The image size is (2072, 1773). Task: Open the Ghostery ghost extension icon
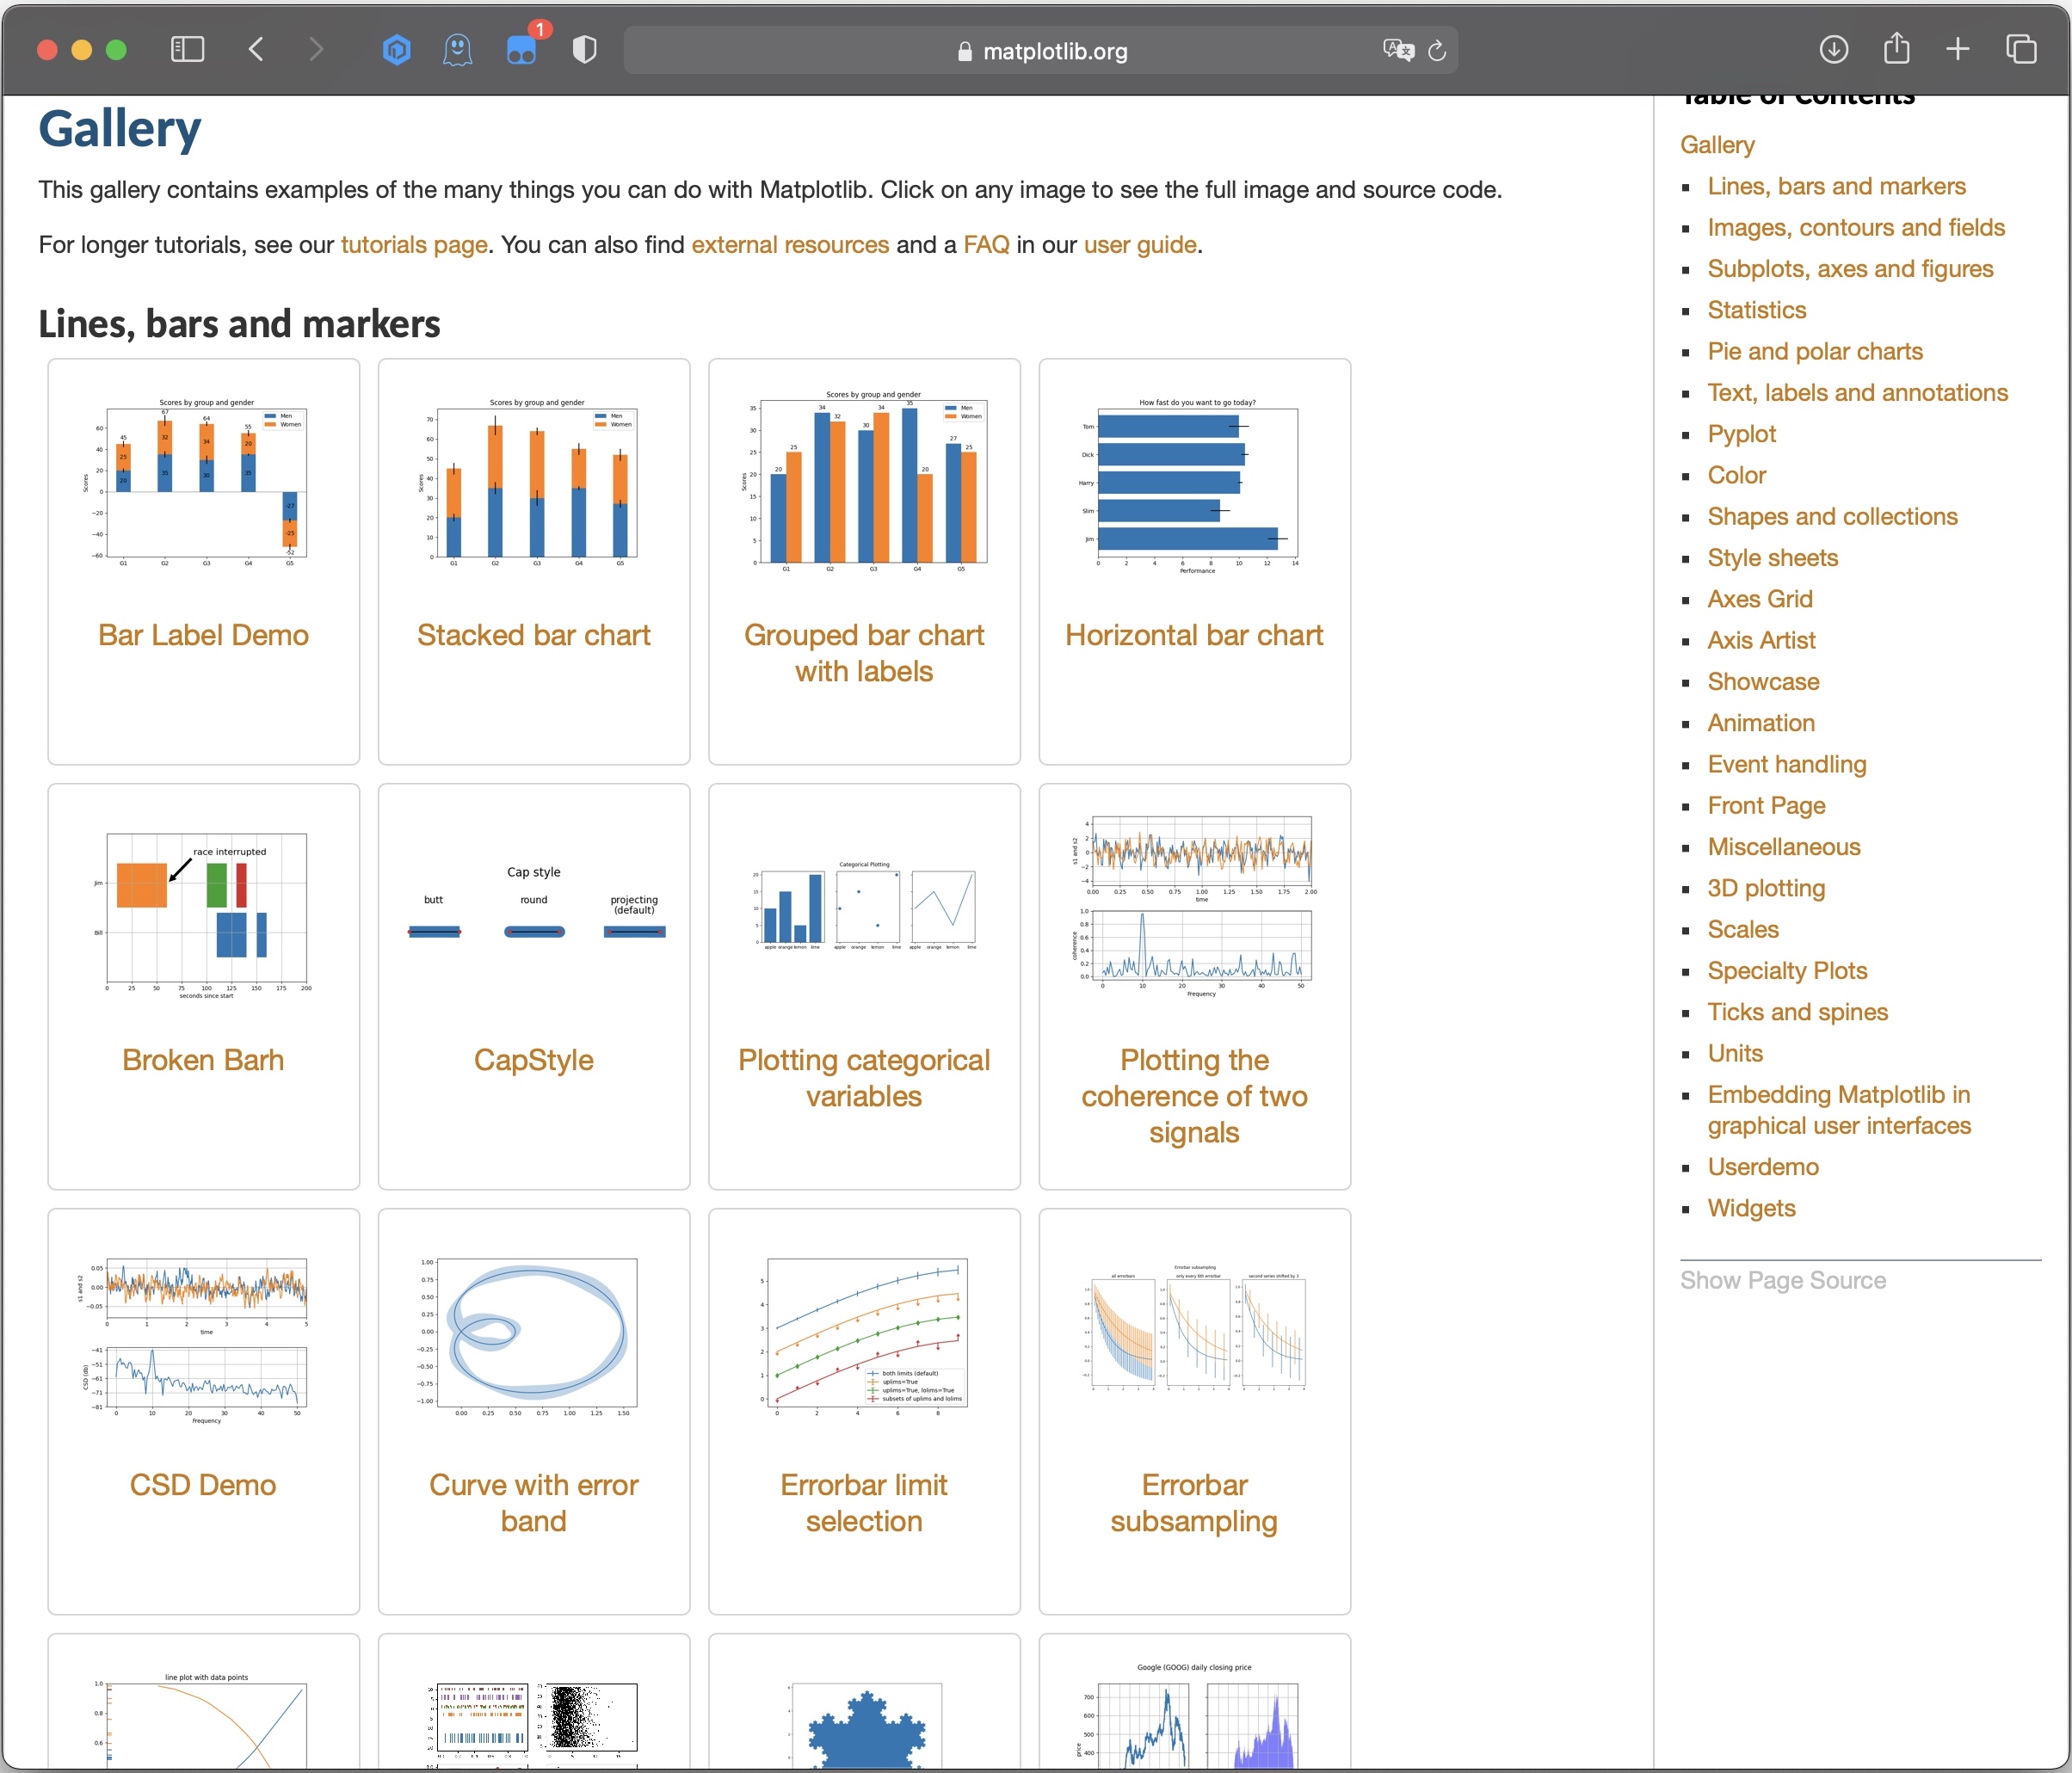[458, 49]
